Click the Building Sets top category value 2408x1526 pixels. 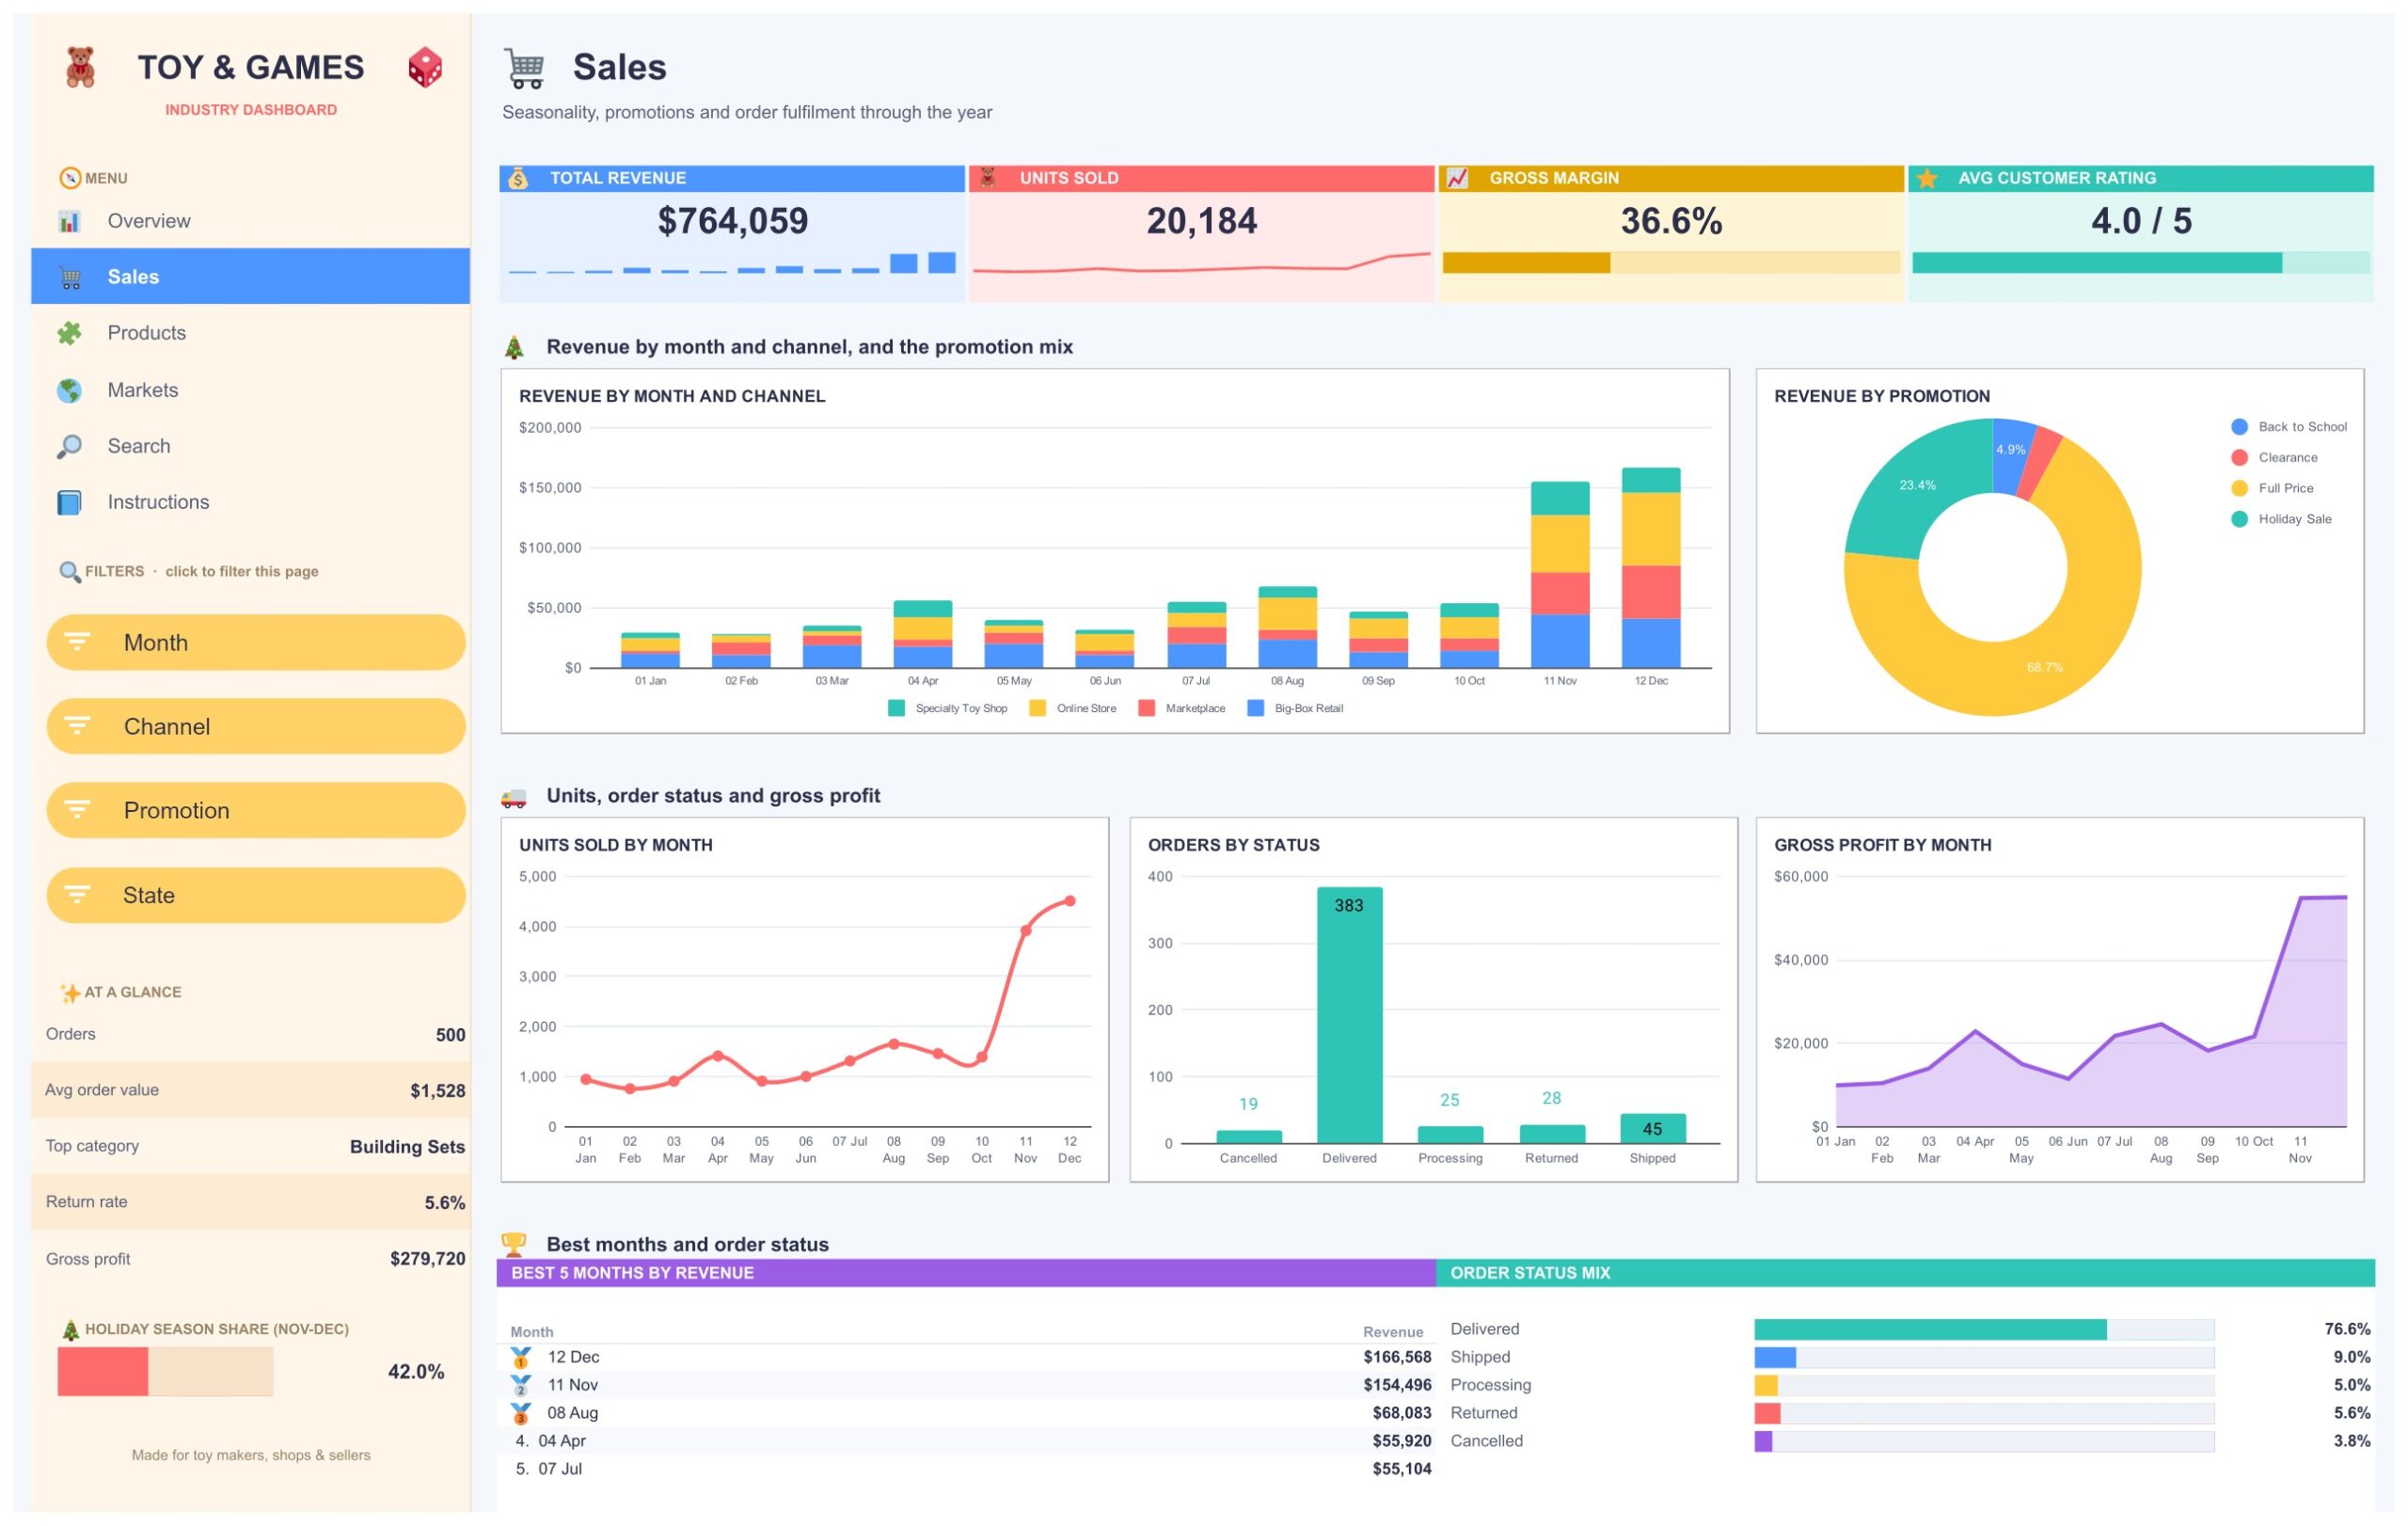[407, 1147]
